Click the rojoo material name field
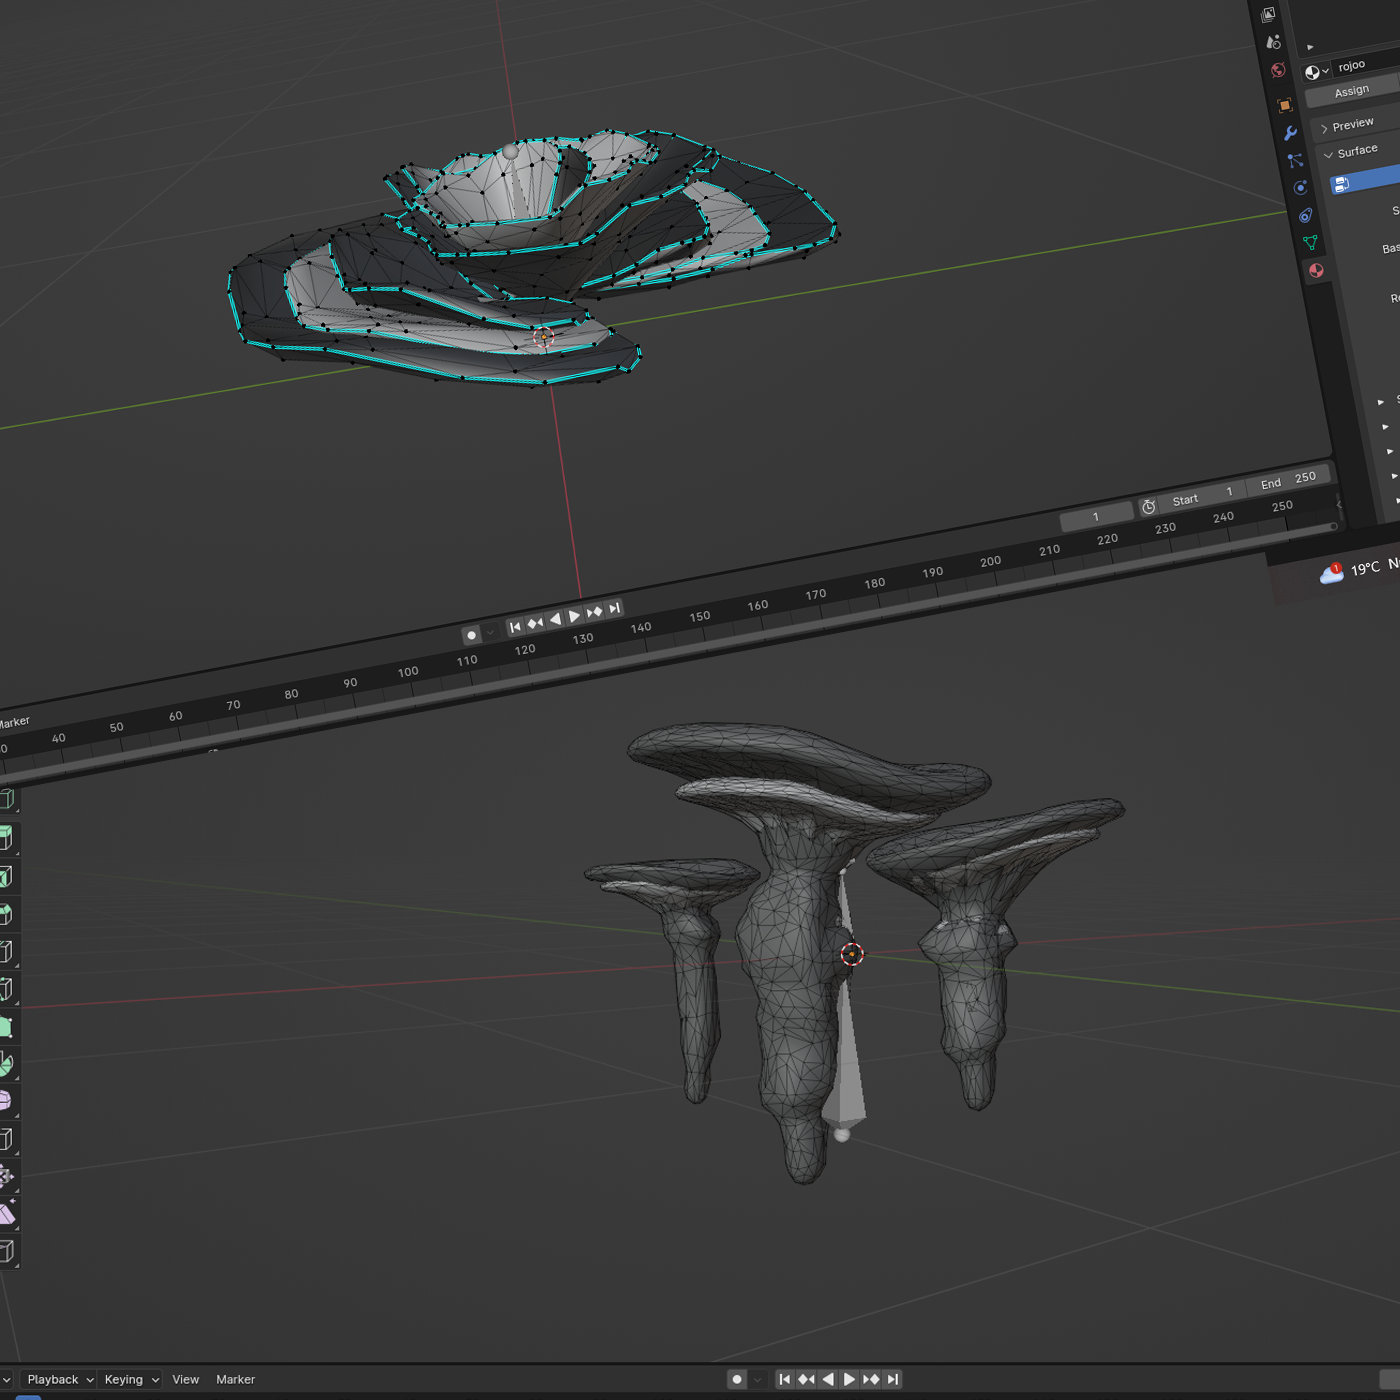This screenshot has height=1400, width=1400. (1366, 64)
